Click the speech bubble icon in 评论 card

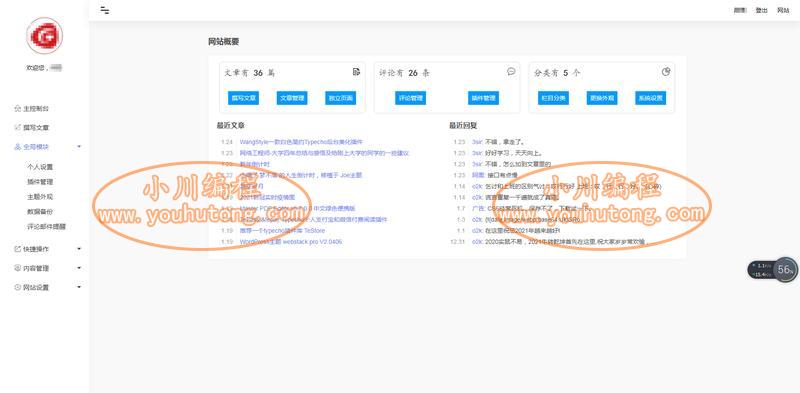(x=511, y=72)
